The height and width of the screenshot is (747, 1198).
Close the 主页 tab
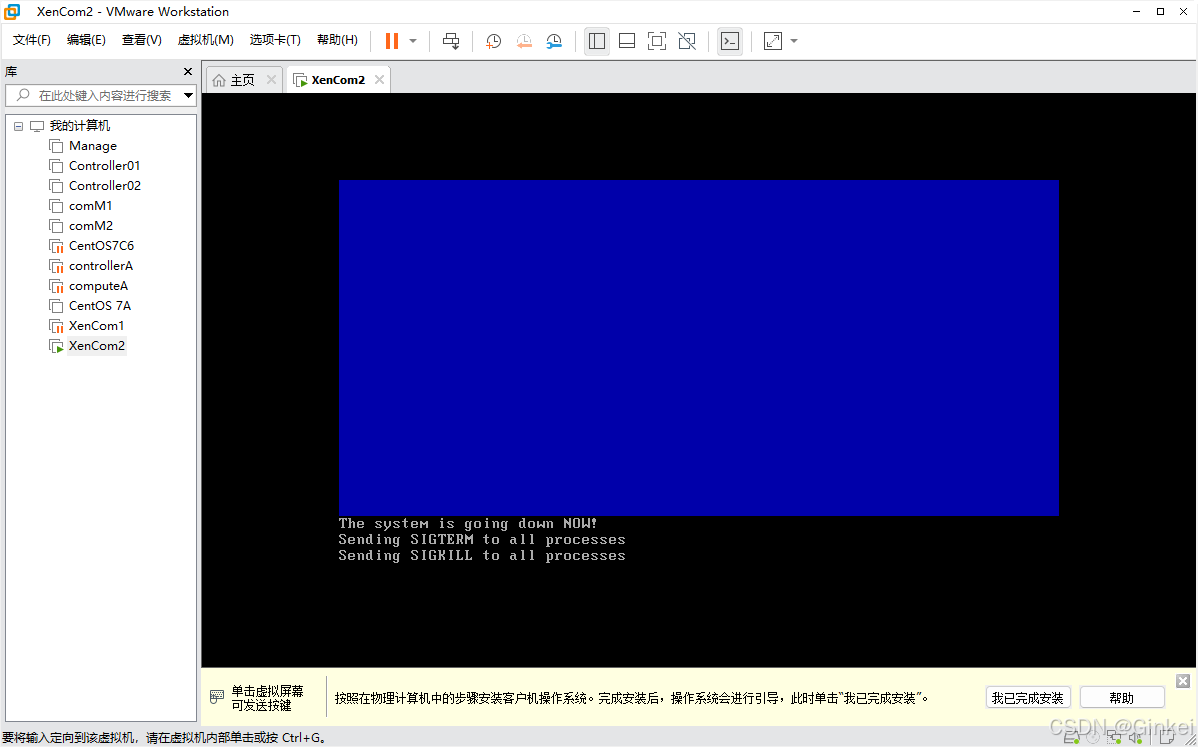pos(271,80)
